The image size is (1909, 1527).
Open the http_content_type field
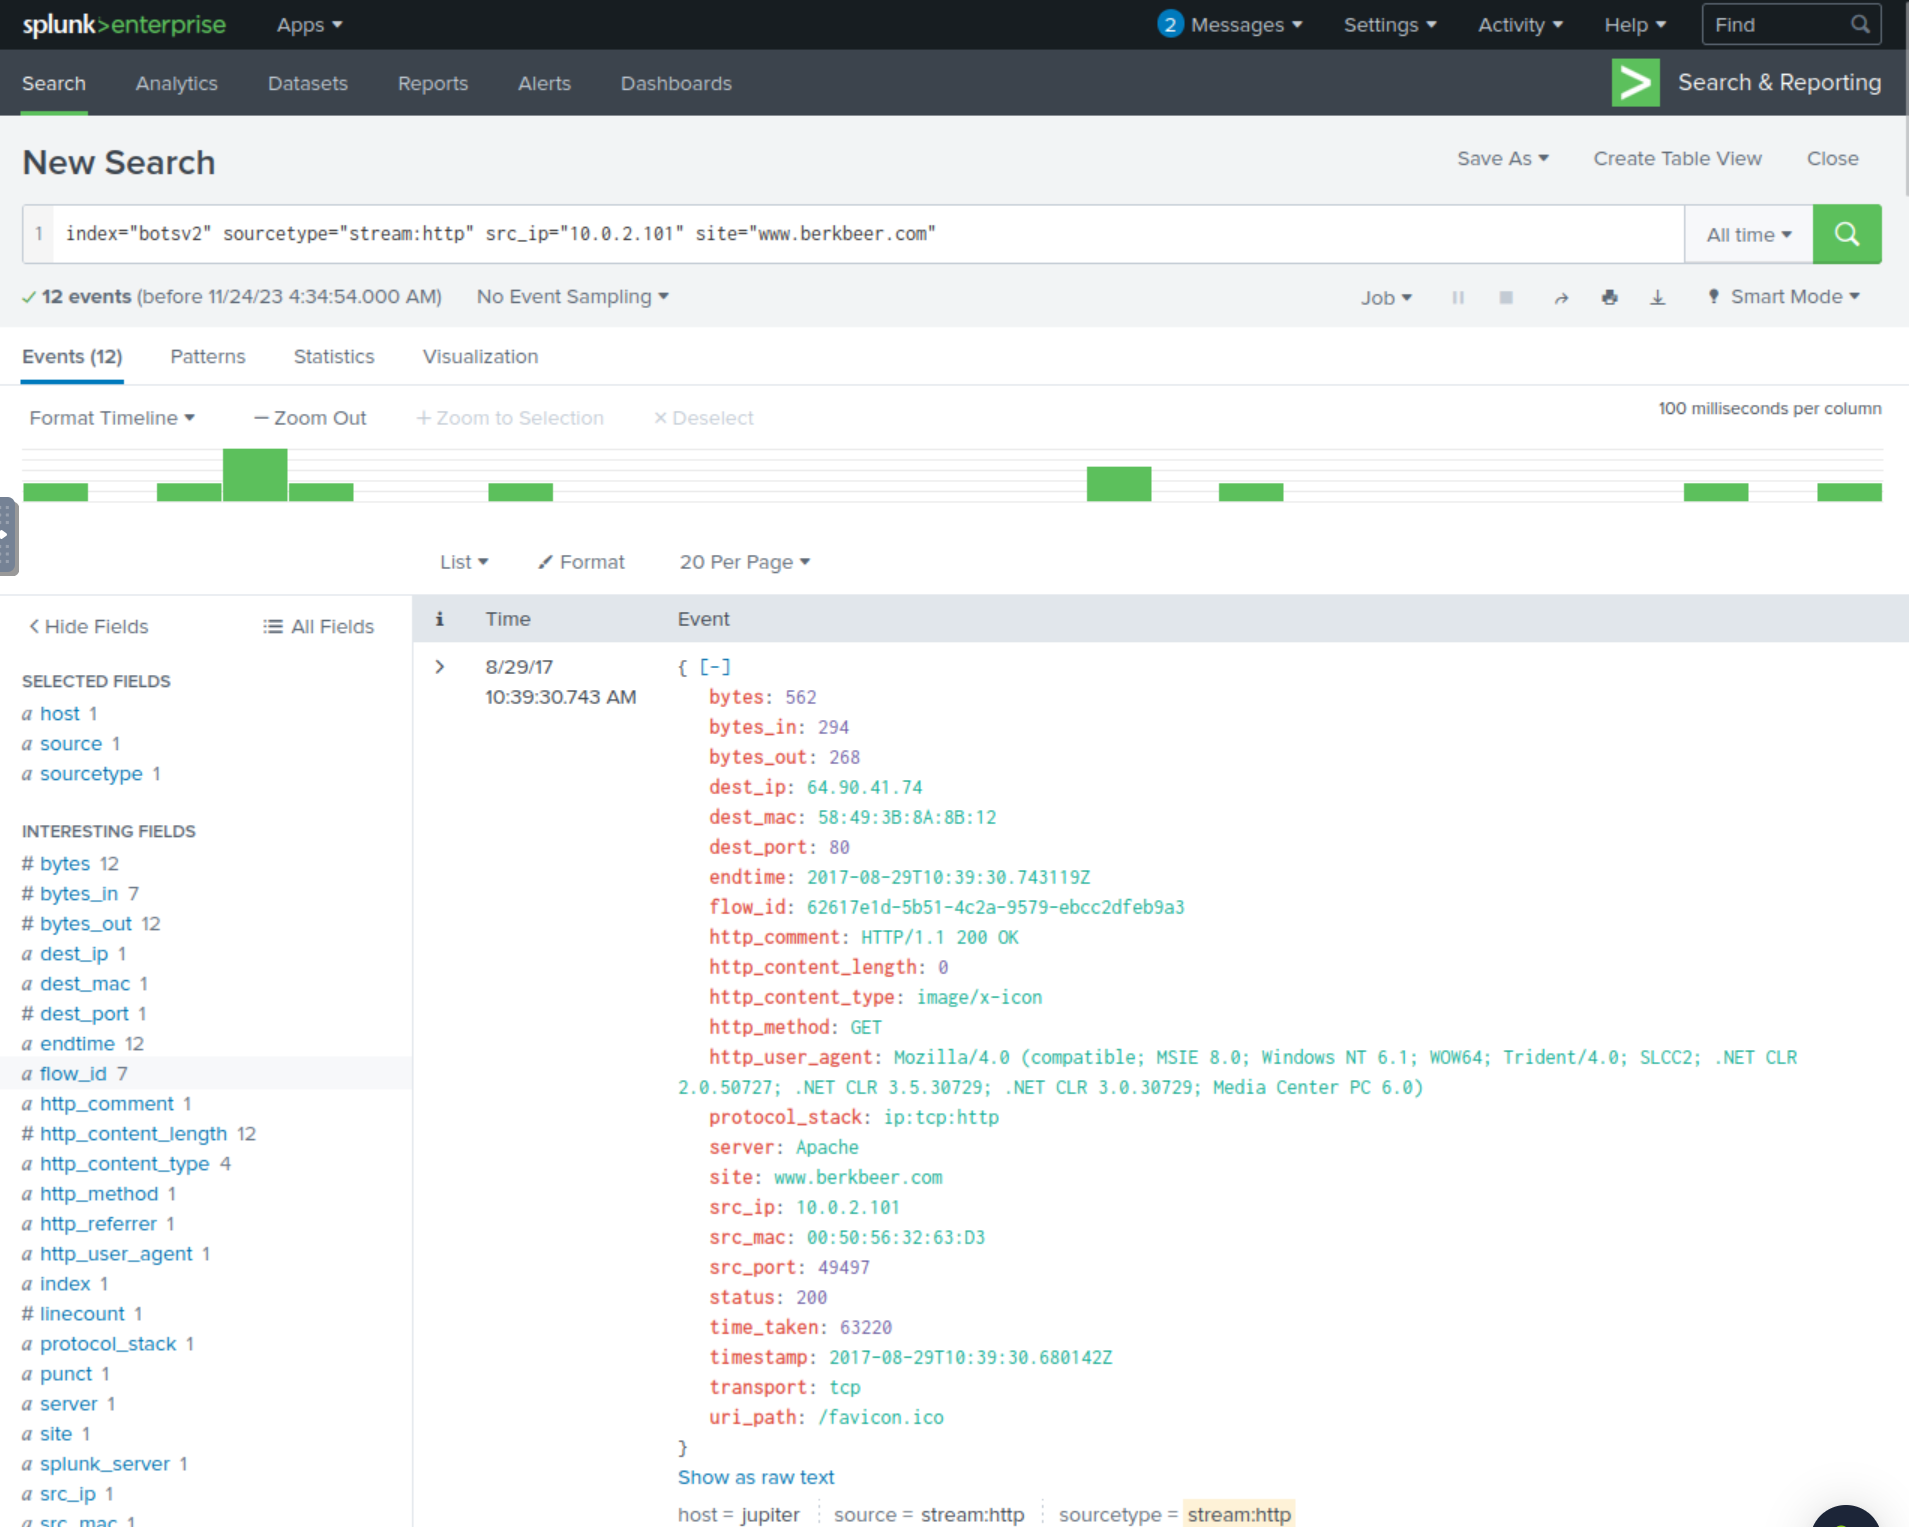(x=124, y=1164)
